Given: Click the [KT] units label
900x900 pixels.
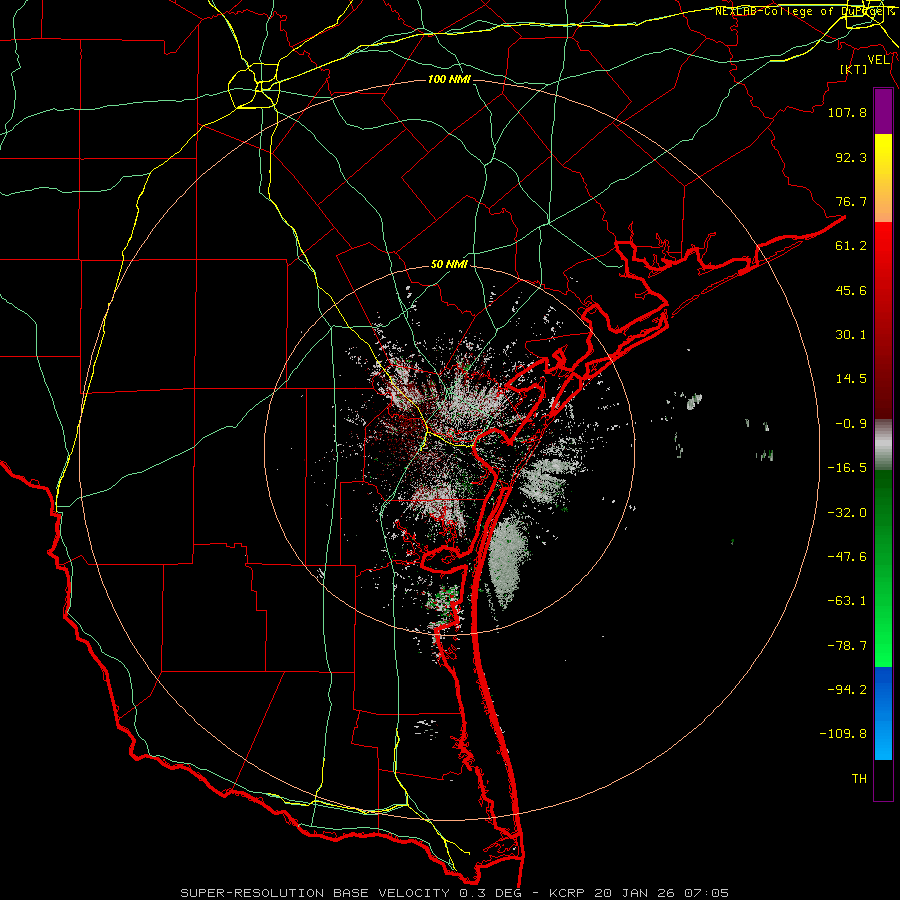Looking at the screenshot, I should tap(854, 69).
